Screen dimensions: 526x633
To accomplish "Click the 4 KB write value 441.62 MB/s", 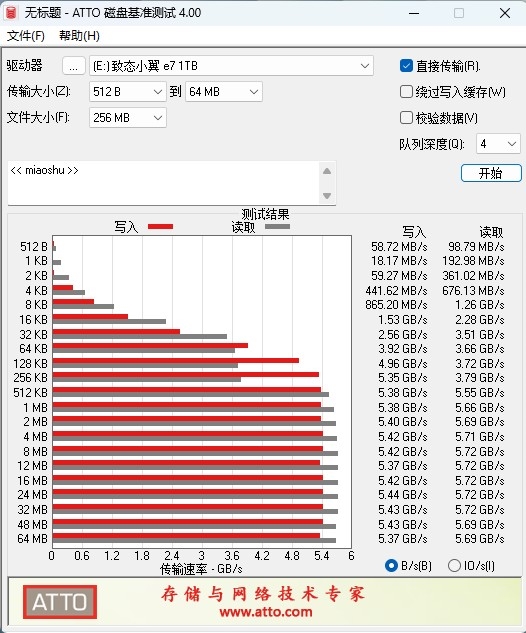I will click(396, 291).
